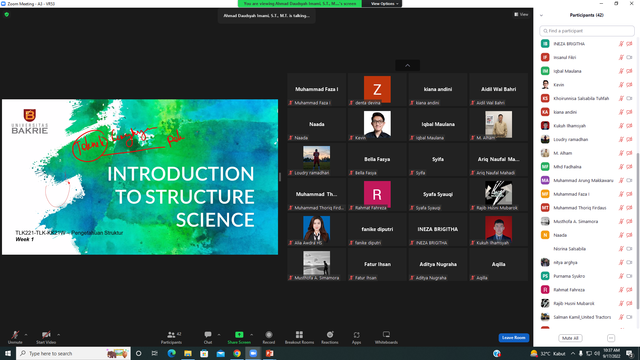The height and width of the screenshot is (360, 640).
Task: Click muted mic icon for Rahmat Fahreza in list
Action: click(x=621, y=290)
